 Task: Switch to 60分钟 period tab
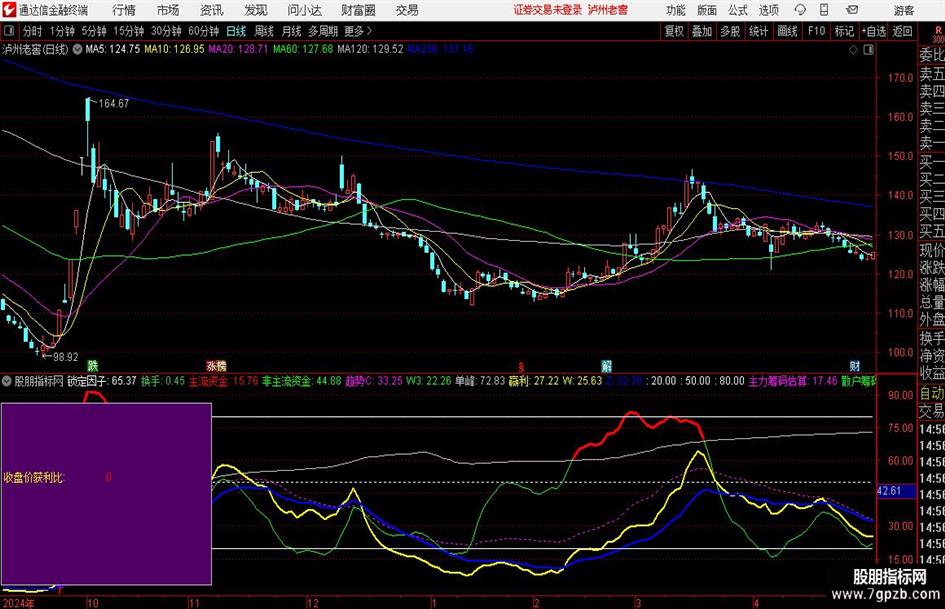click(x=203, y=31)
